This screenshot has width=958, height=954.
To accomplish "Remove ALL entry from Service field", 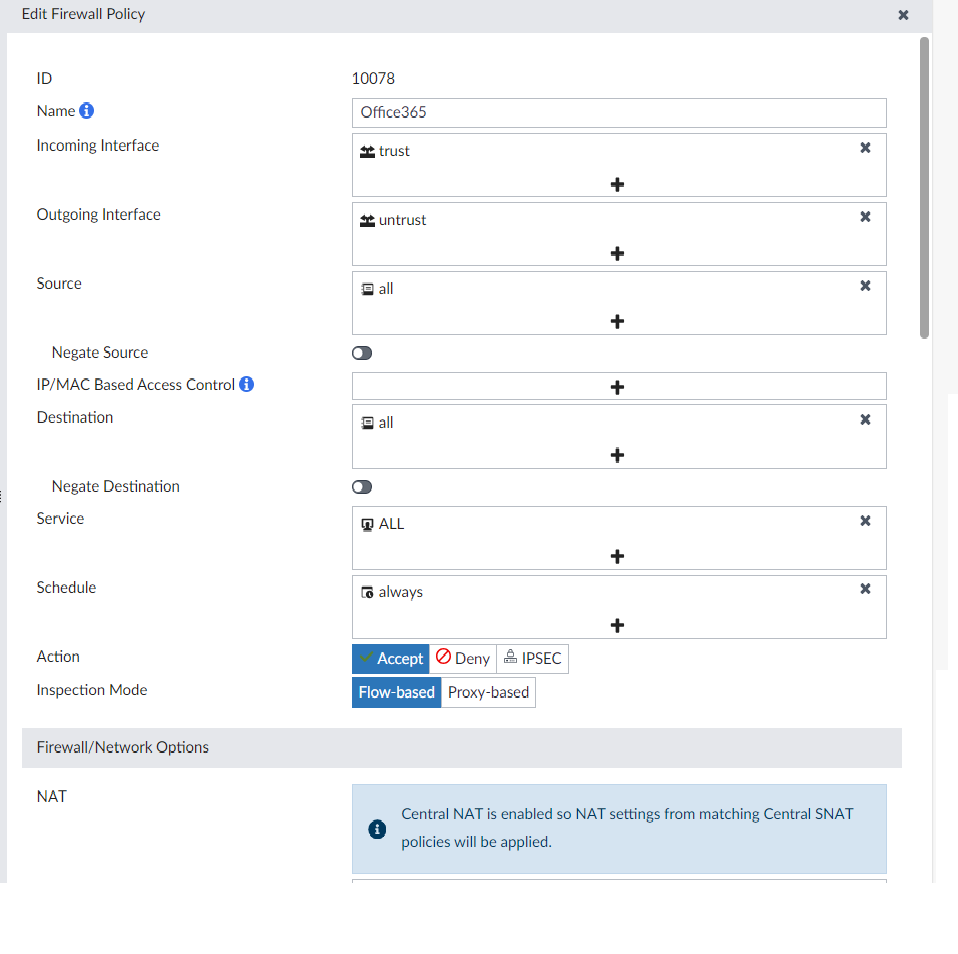I will pos(866,521).
